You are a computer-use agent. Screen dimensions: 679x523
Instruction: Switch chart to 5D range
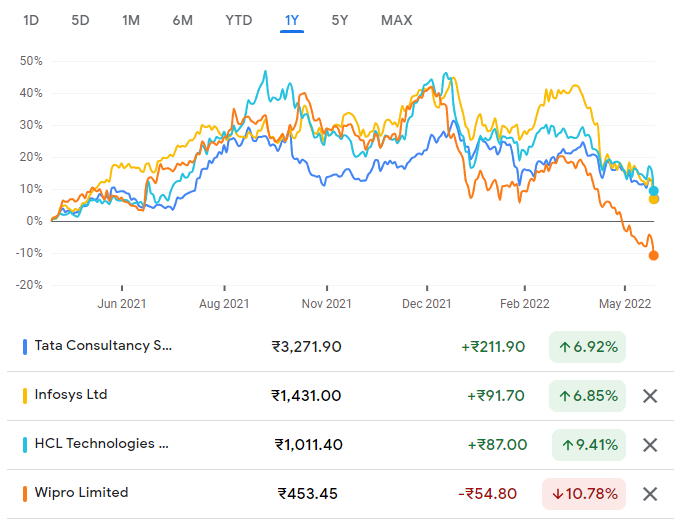pyautogui.click(x=80, y=20)
